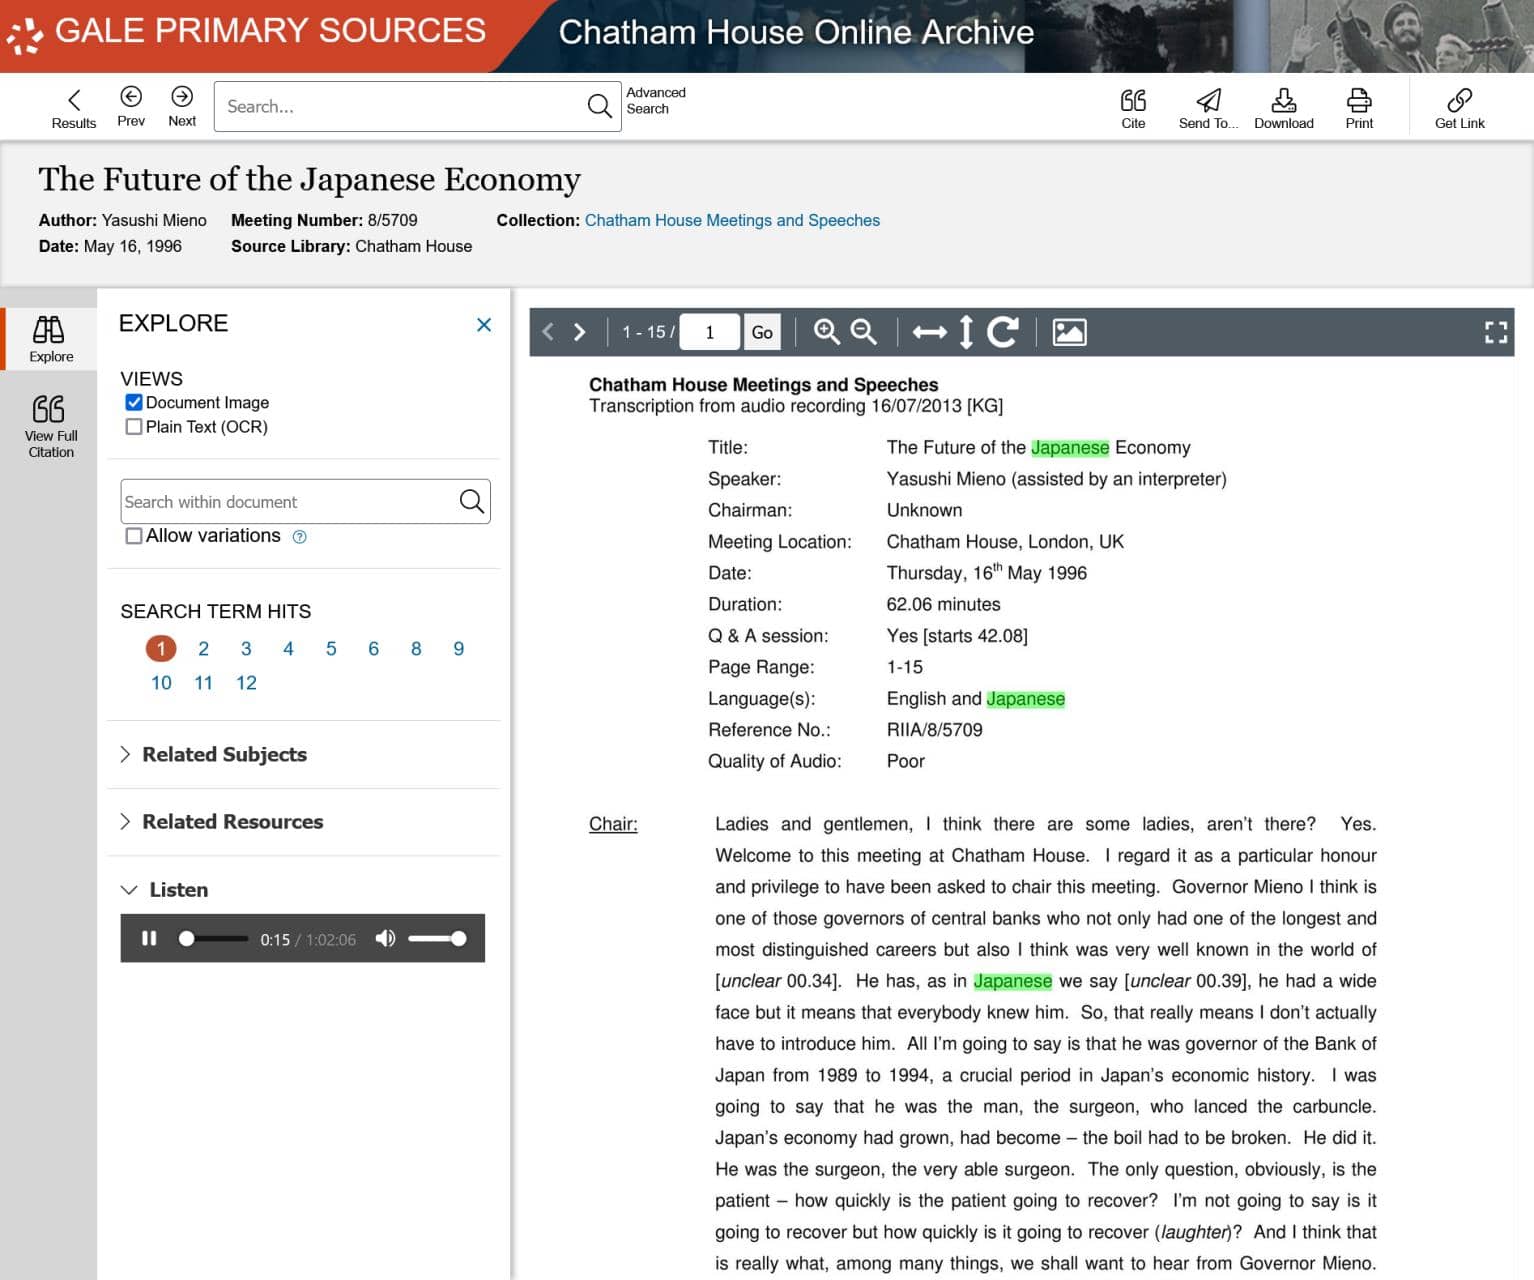Expand Related Subjects section
The width and height of the screenshot is (1534, 1280).
(213, 754)
